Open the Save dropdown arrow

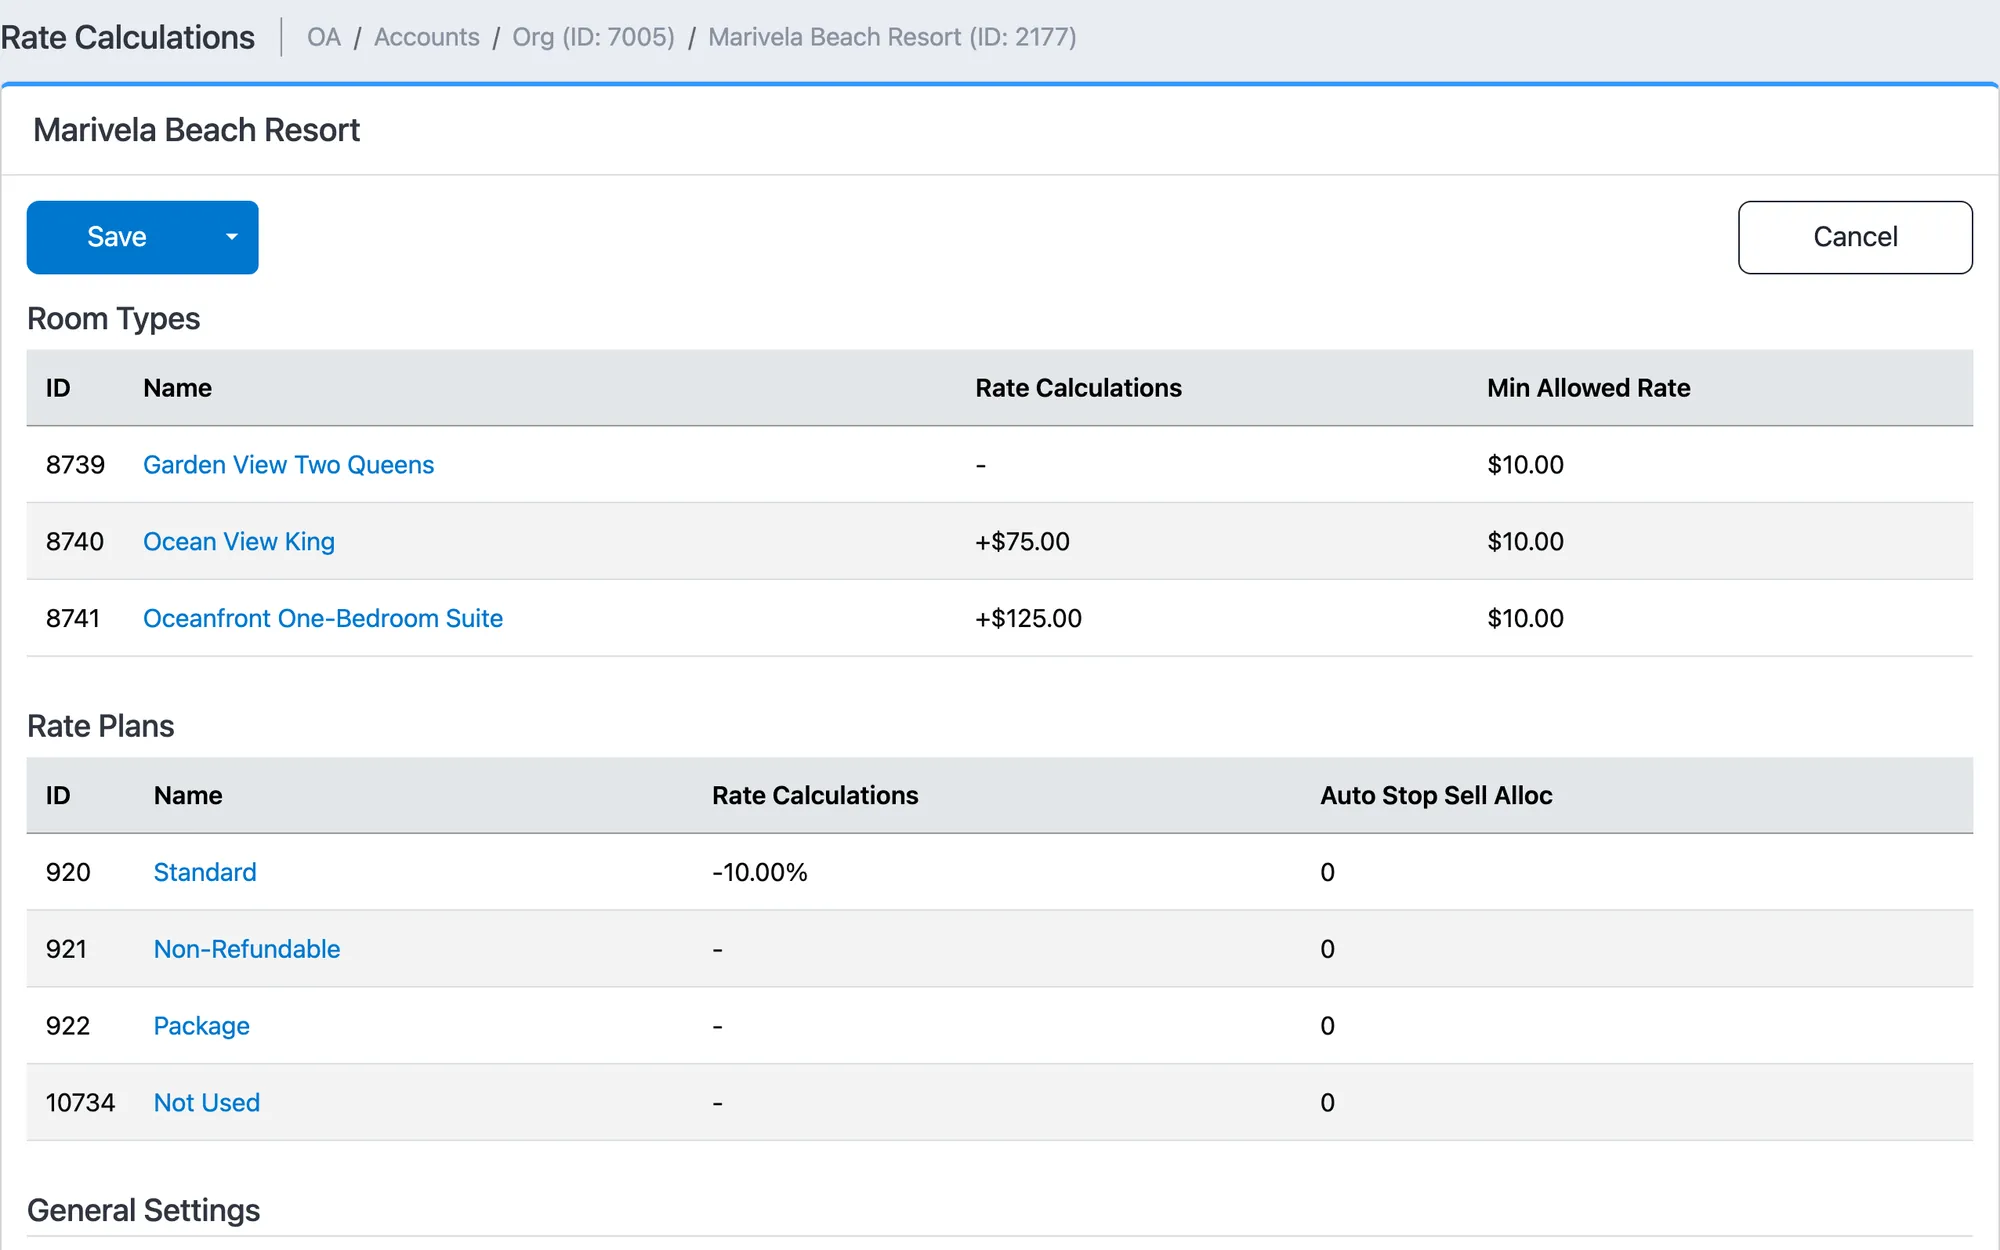232,237
